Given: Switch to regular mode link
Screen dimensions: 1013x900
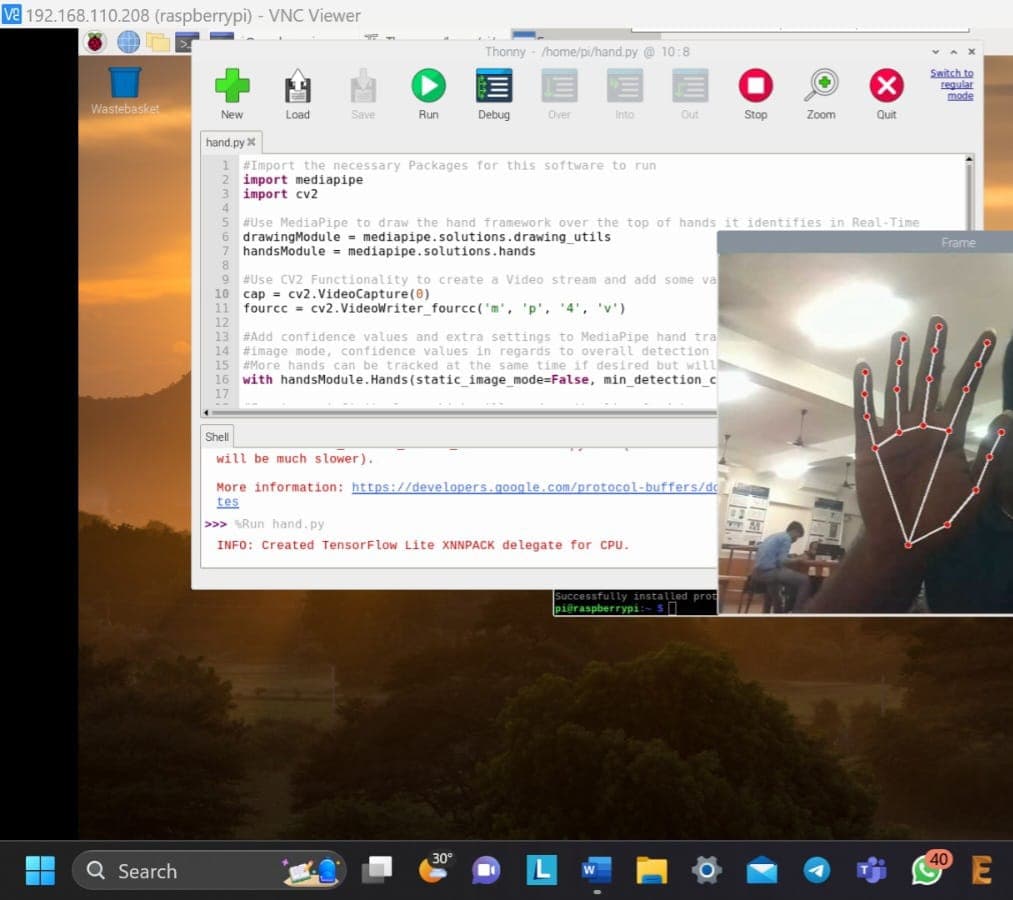Looking at the screenshot, I should tap(953, 85).
